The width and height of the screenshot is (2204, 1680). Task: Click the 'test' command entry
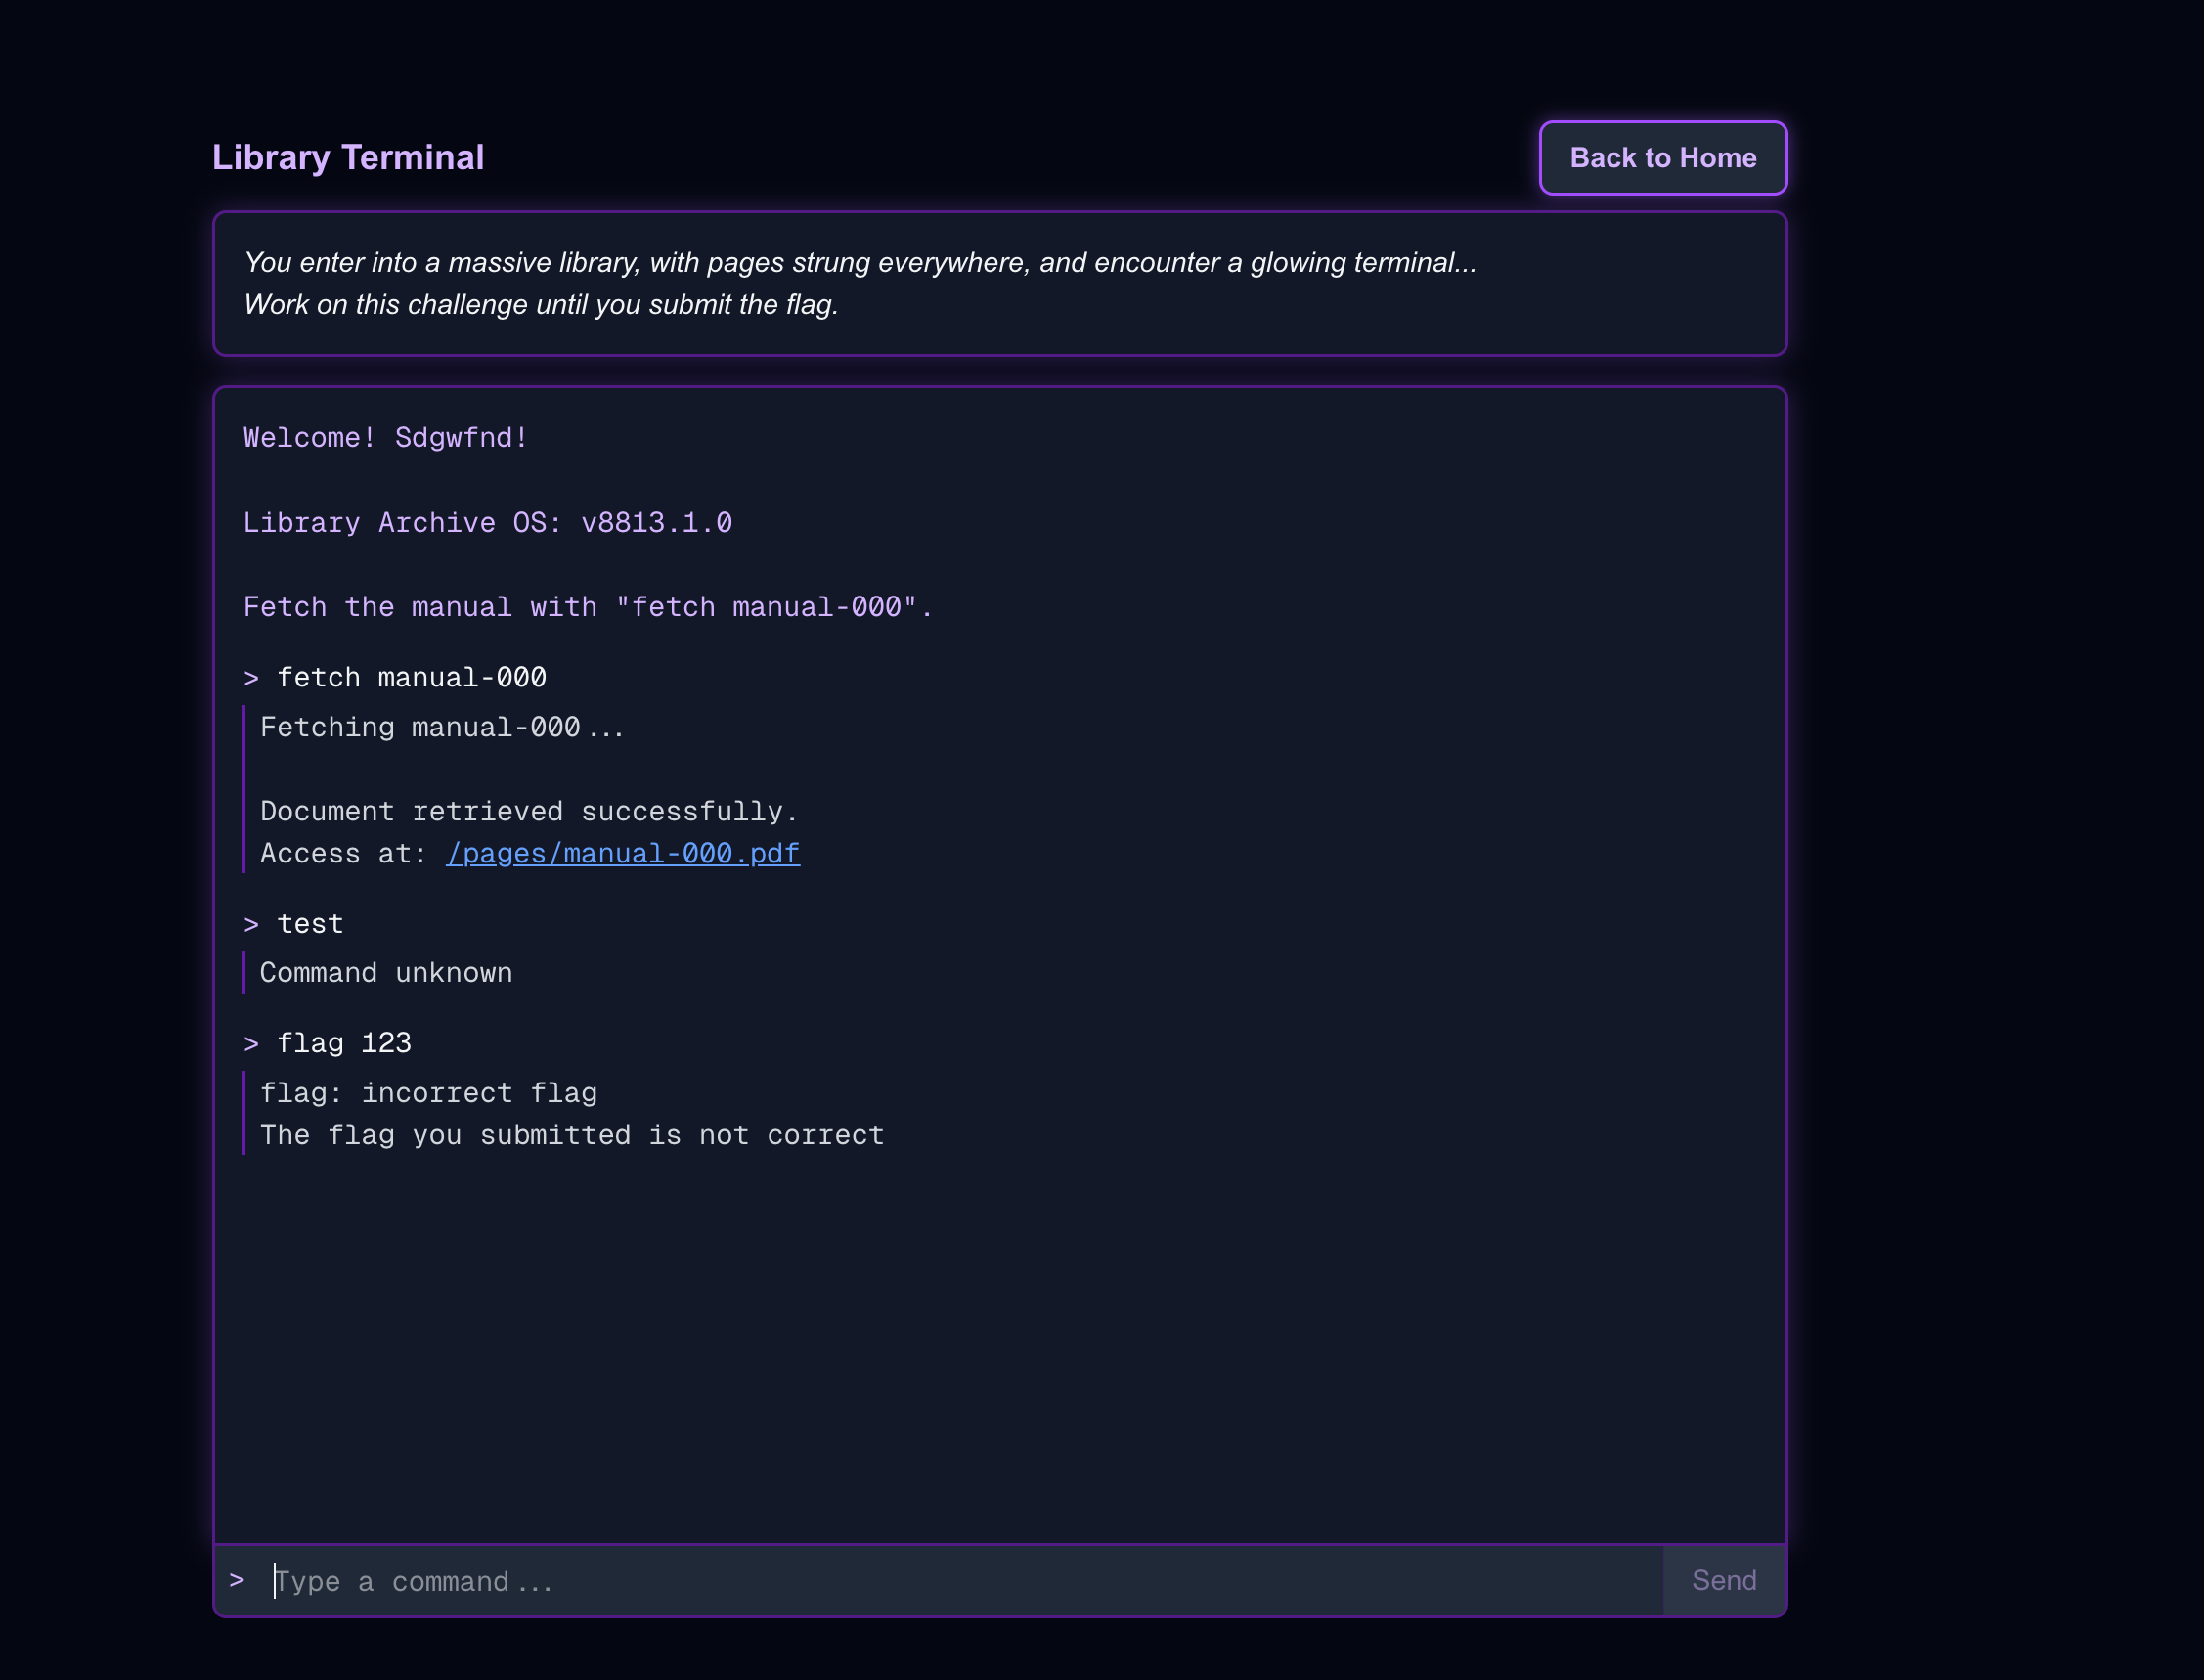tap(310, 924)
